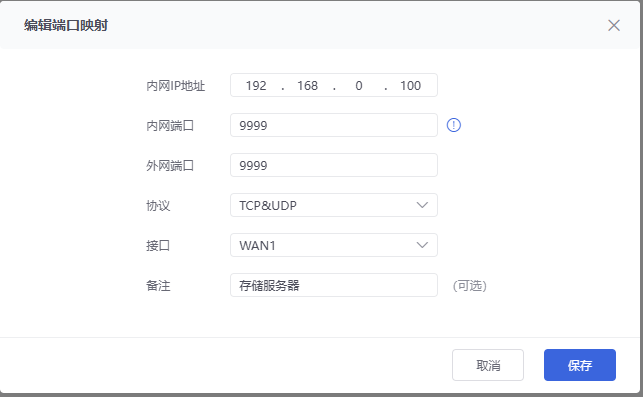Image resolution: width=643 pixels, height=397 pixels.
Task: Select the fourth IP octet 100
Action: coord(410,85)
